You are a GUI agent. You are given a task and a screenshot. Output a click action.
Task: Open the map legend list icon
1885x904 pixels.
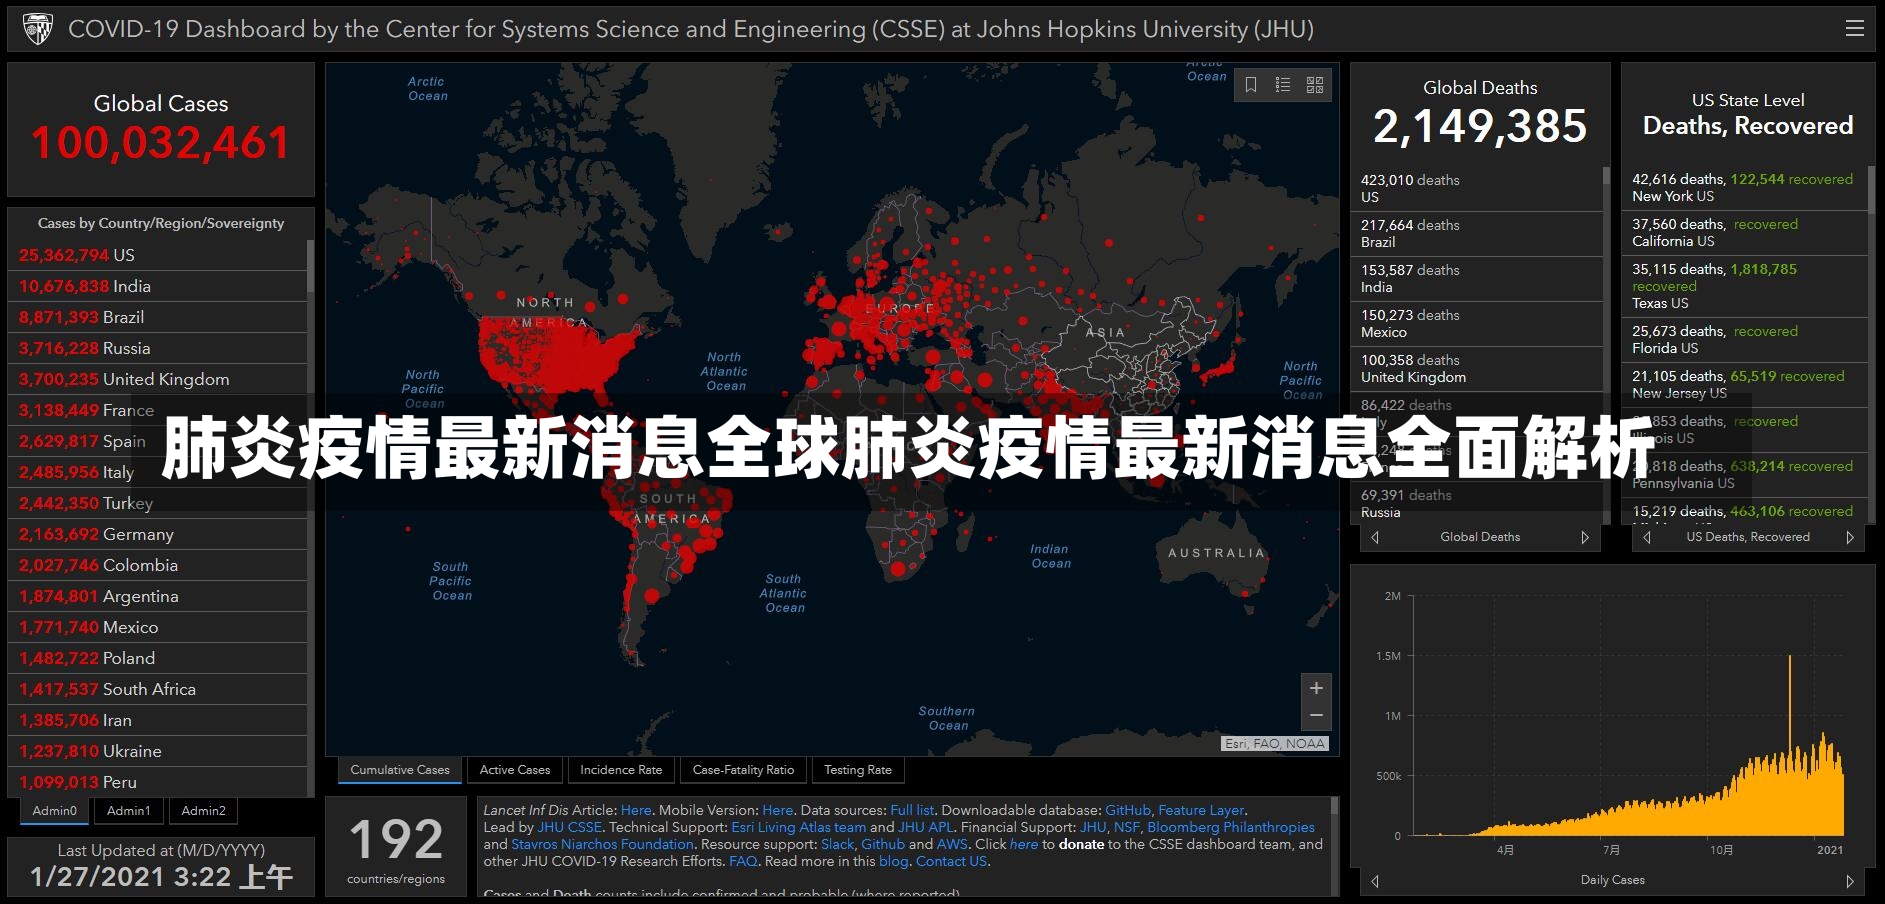click(x=1283, y=85)
